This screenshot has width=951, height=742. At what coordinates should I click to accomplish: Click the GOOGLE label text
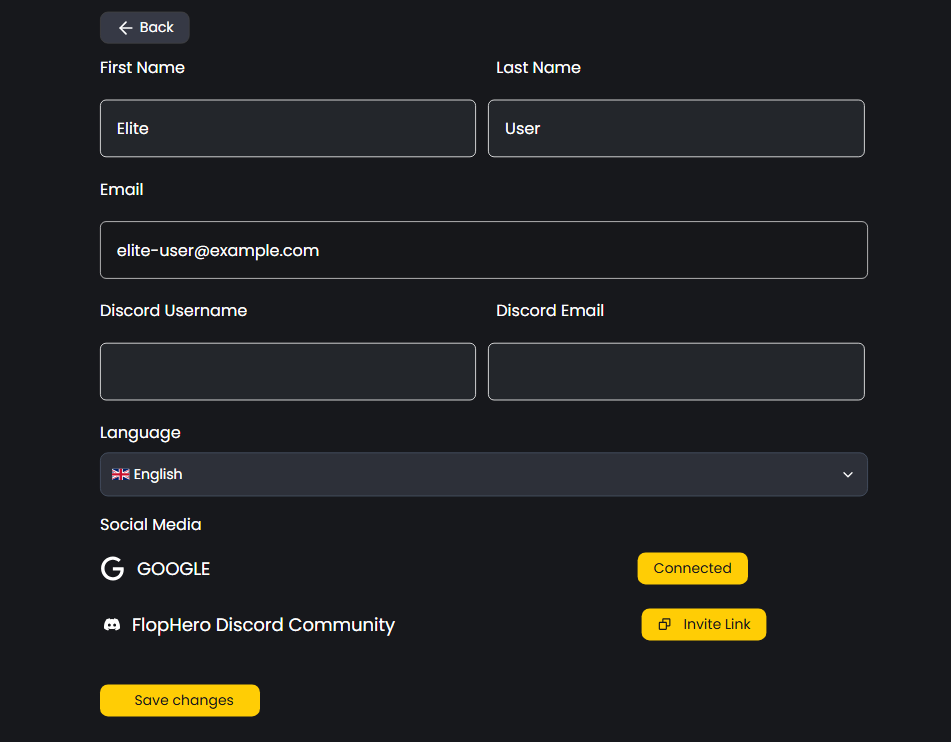tap(173, 568)
